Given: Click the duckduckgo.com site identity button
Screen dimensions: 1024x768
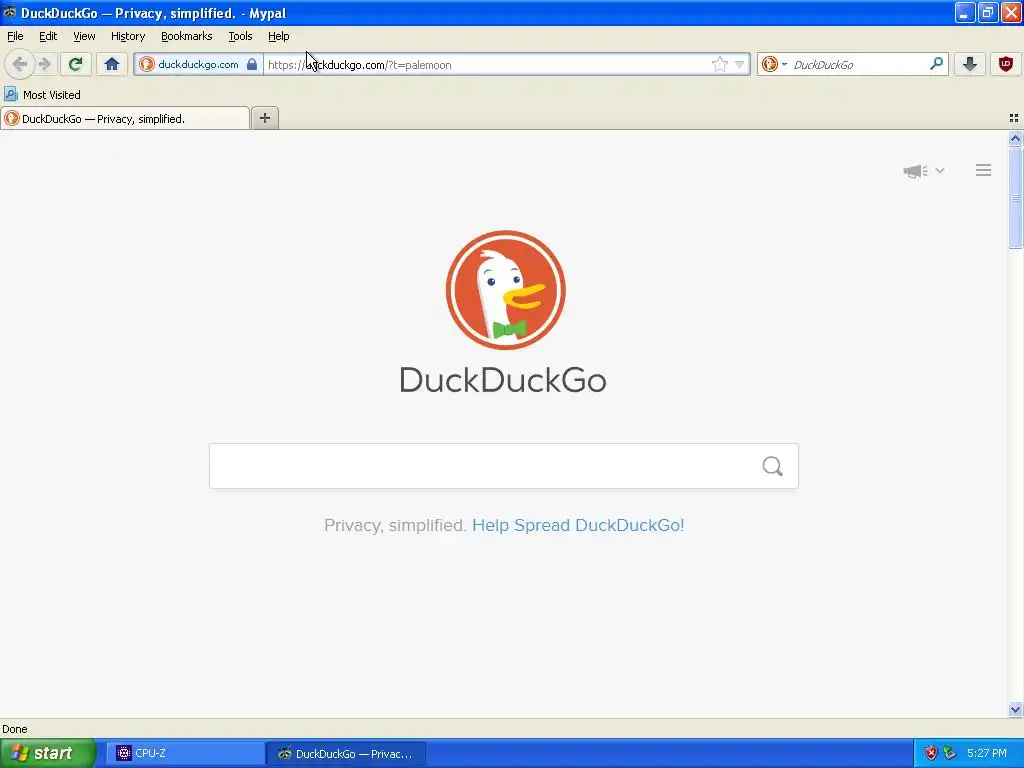Looking at the screenshot, I should (198, 64).
